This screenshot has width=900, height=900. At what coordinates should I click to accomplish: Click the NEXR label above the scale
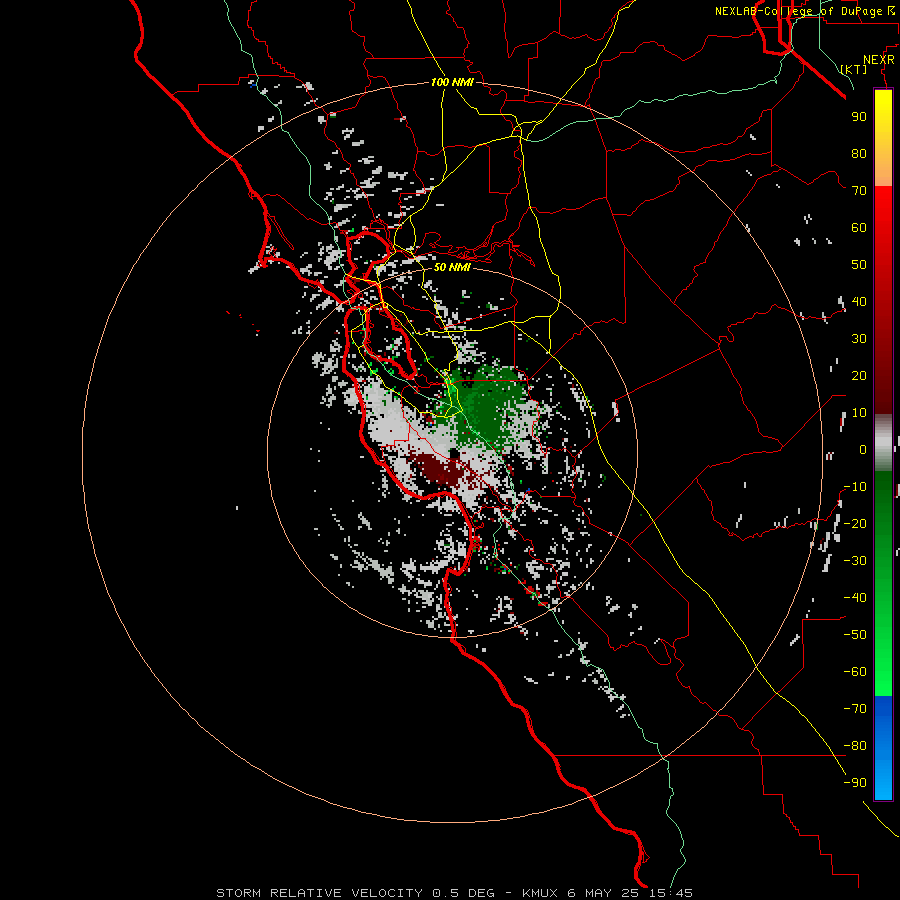pyautogui.click(x=878, y=60)
